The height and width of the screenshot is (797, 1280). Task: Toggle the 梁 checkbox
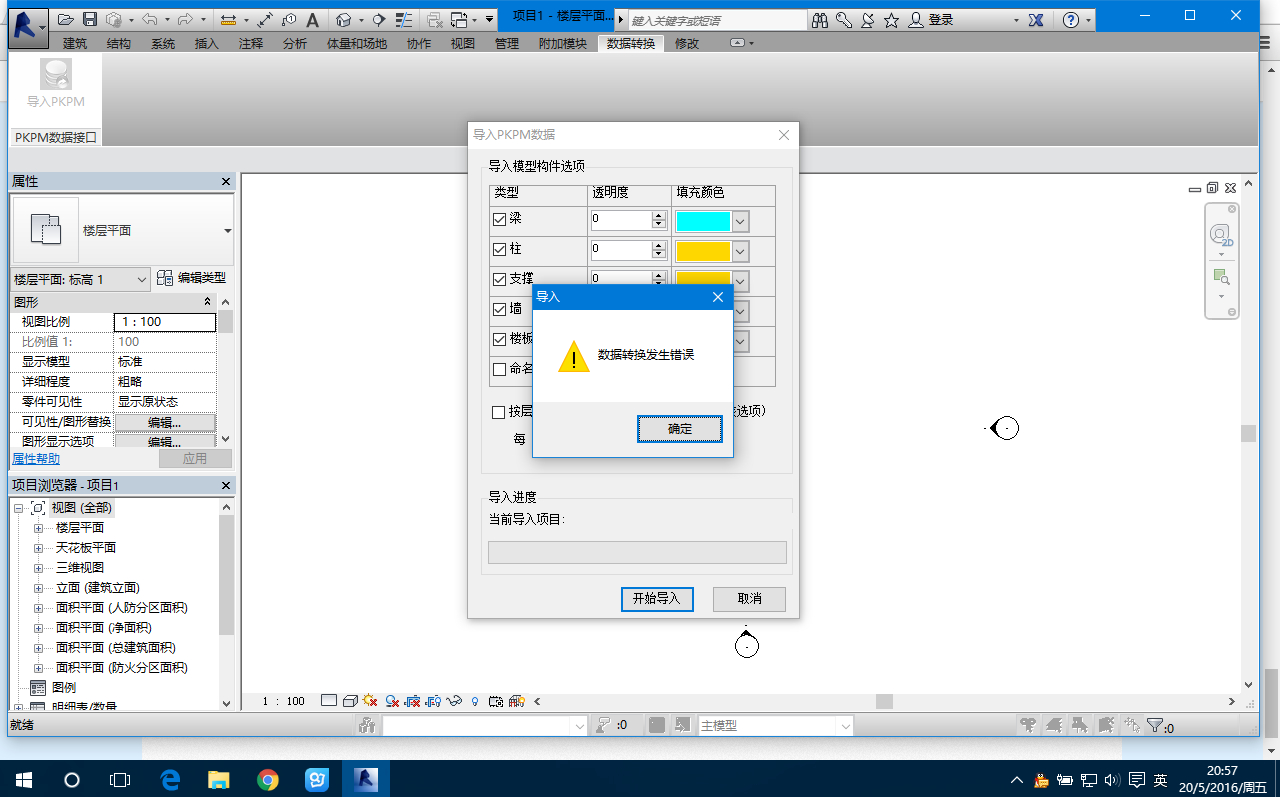coord(500,219)
